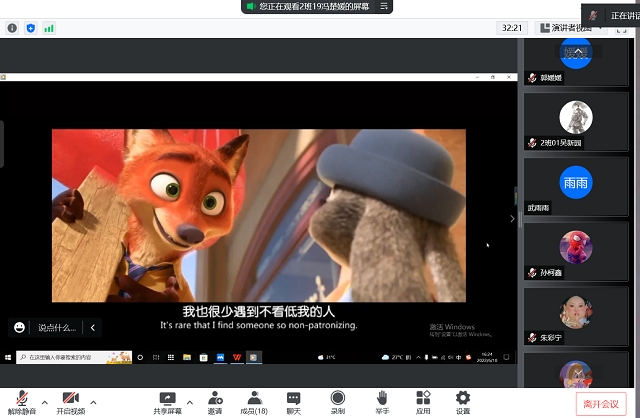This screenshot has width=640, height=418.
Task: Open the emoji picker smiley icon
Action: 19,327
